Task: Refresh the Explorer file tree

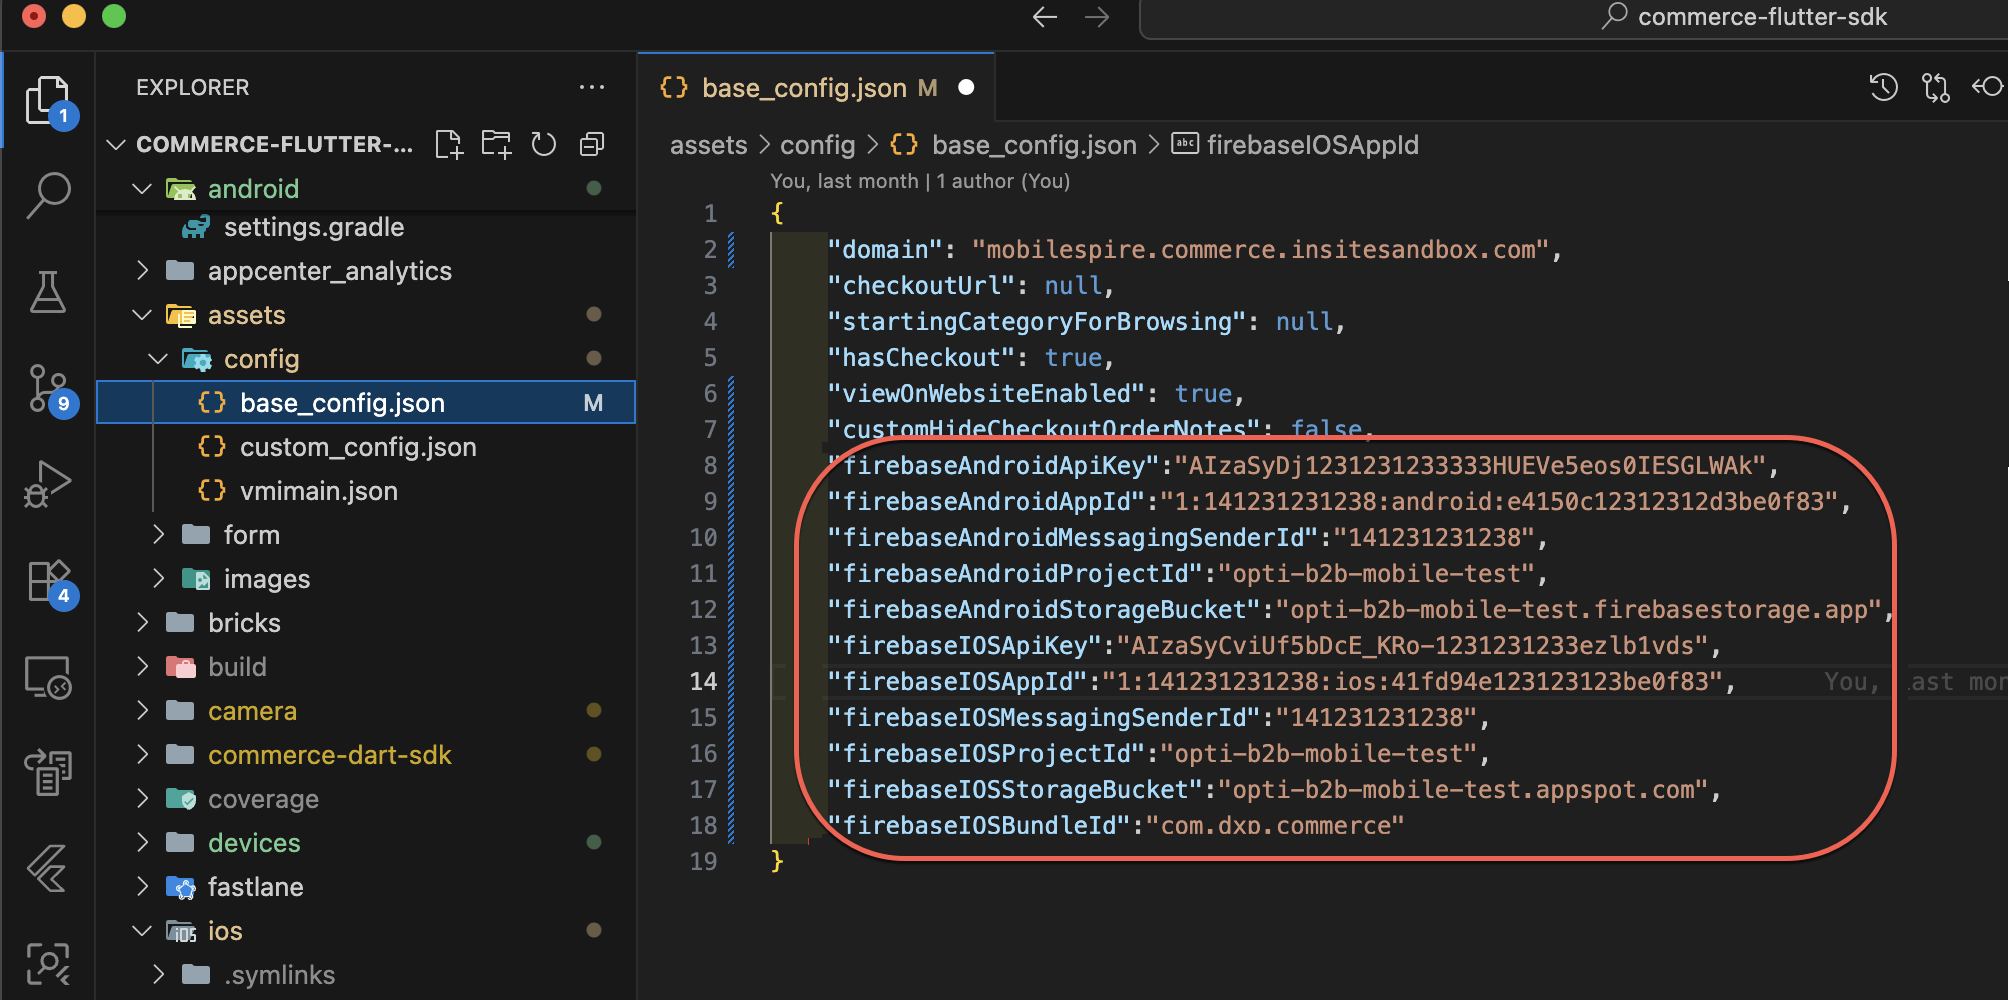Action: coord(544,144)
